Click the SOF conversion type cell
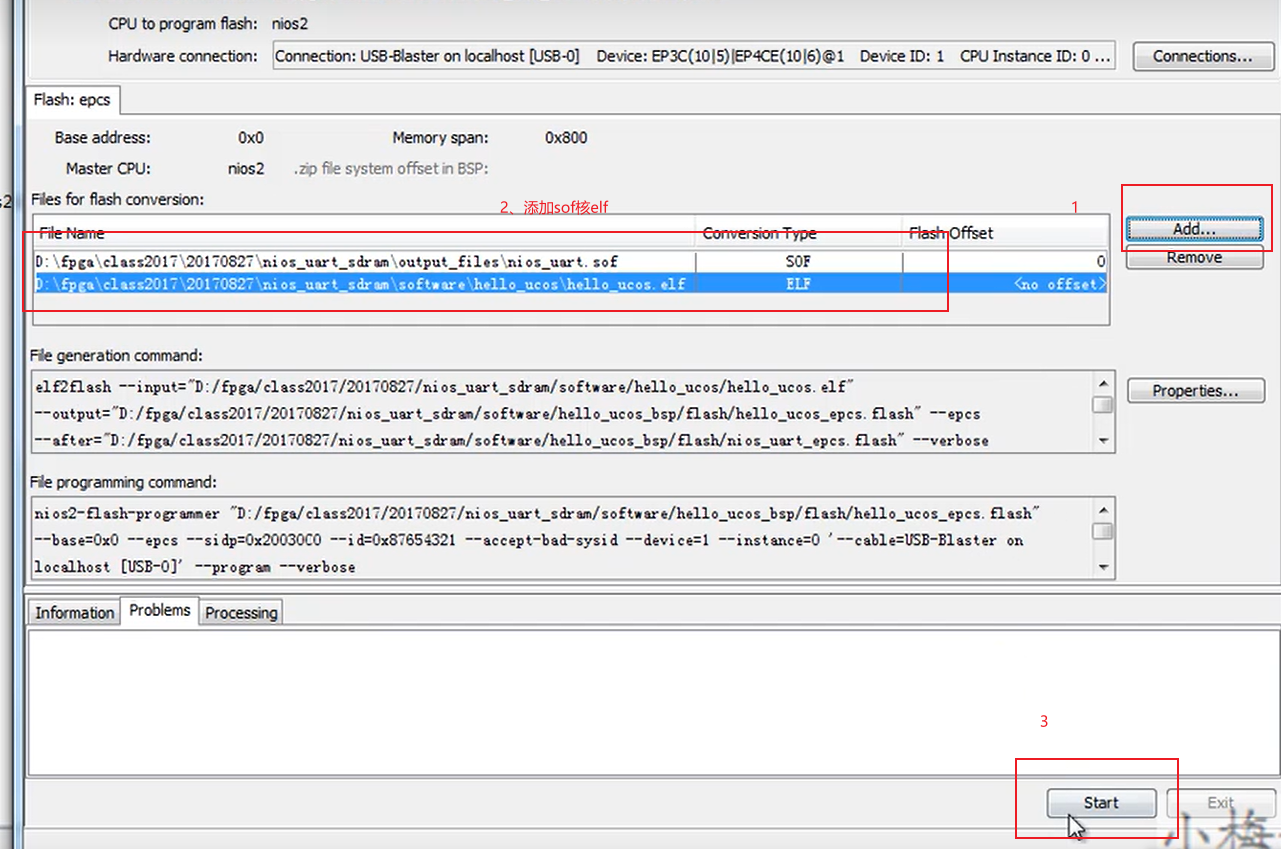The image size is (1281, 849). 798,262
